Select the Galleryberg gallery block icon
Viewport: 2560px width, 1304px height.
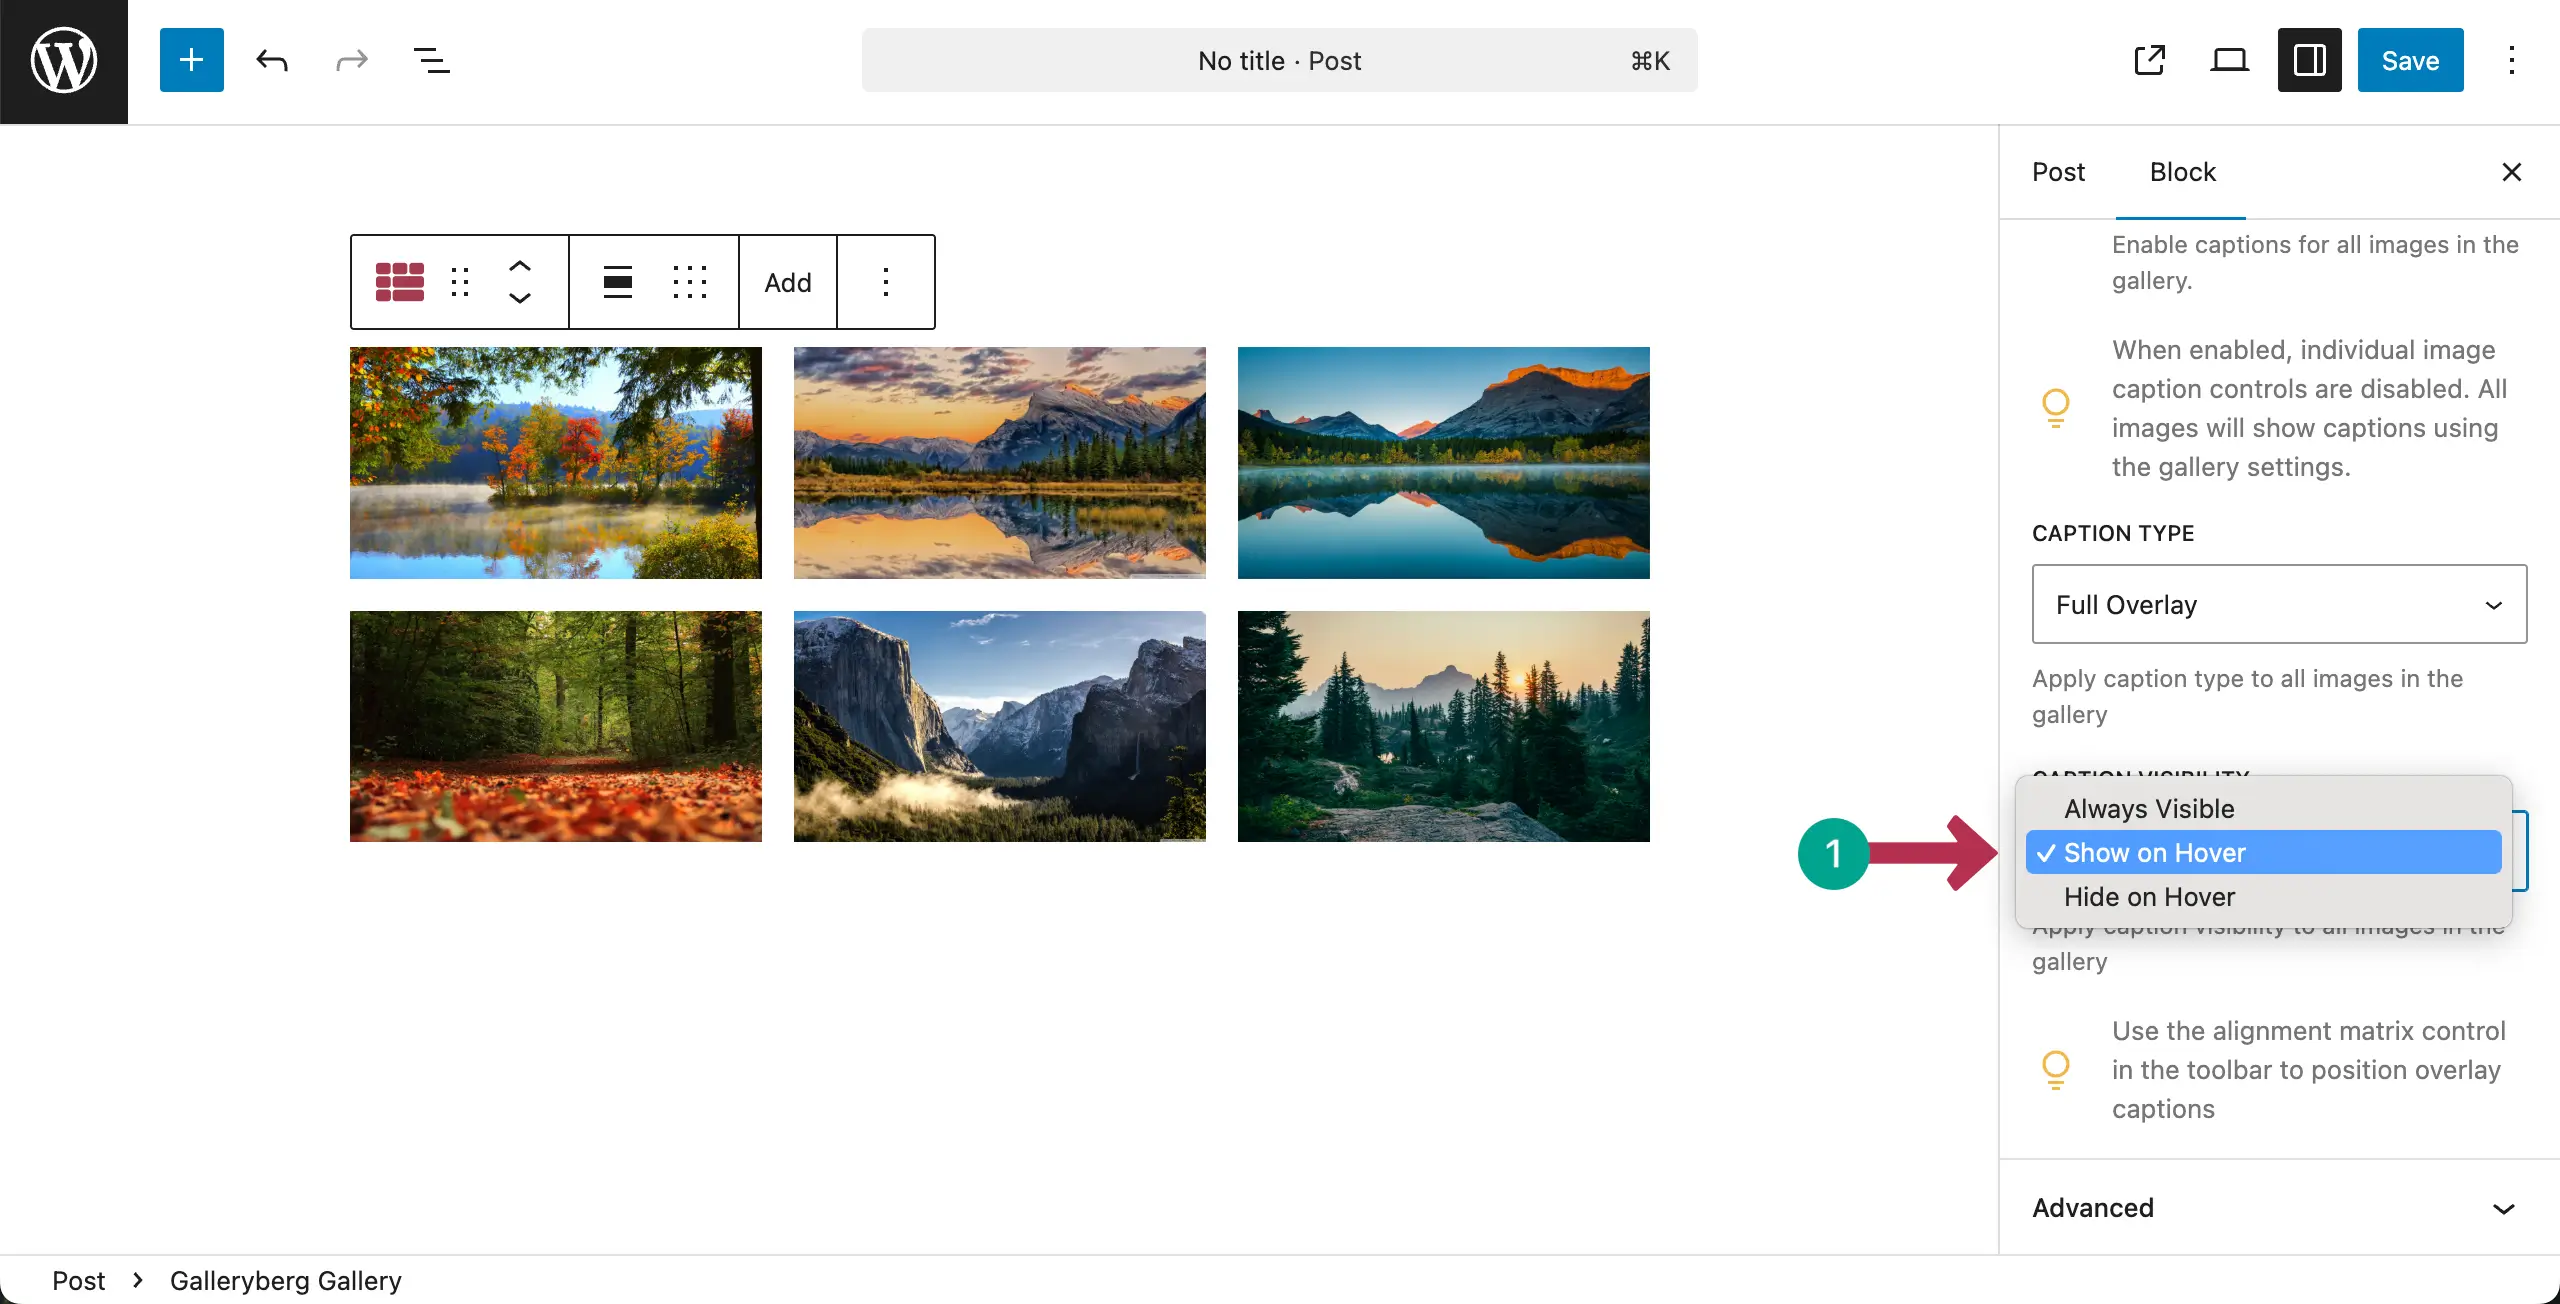(x=398, y=281)
